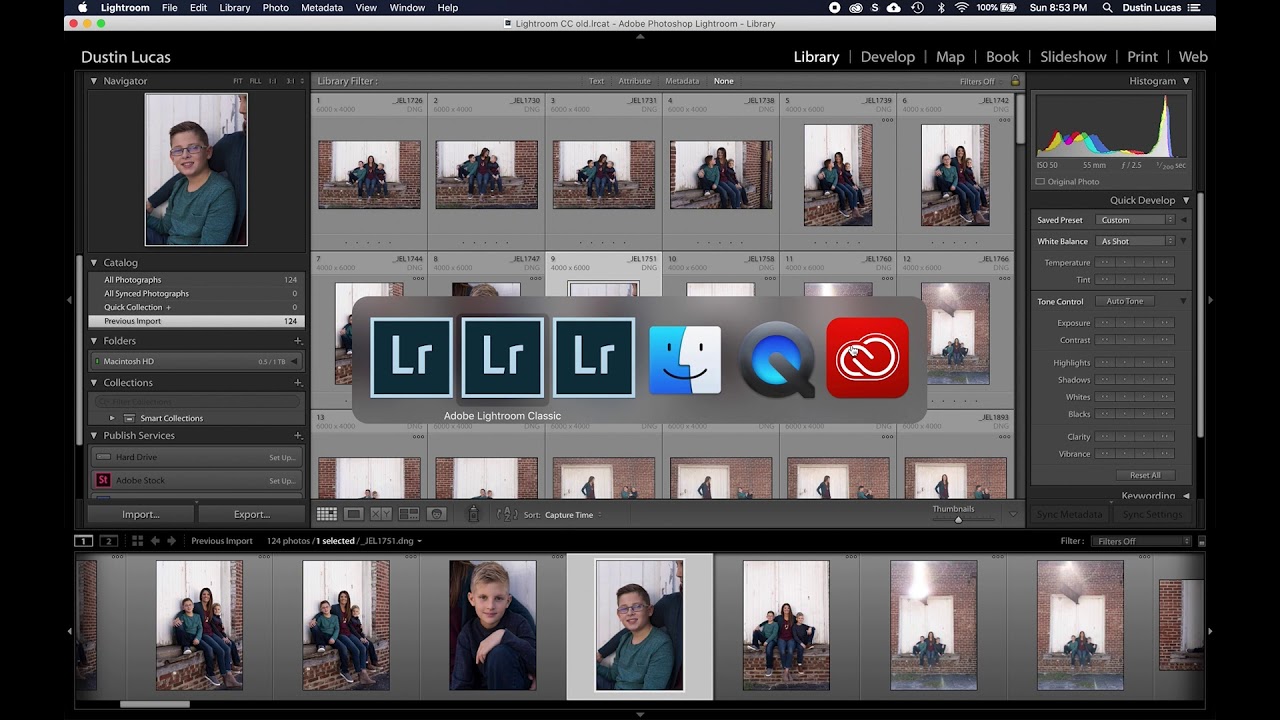1280x720 pixels.
Task: Open the Photo menu
Action: (275, 7)
